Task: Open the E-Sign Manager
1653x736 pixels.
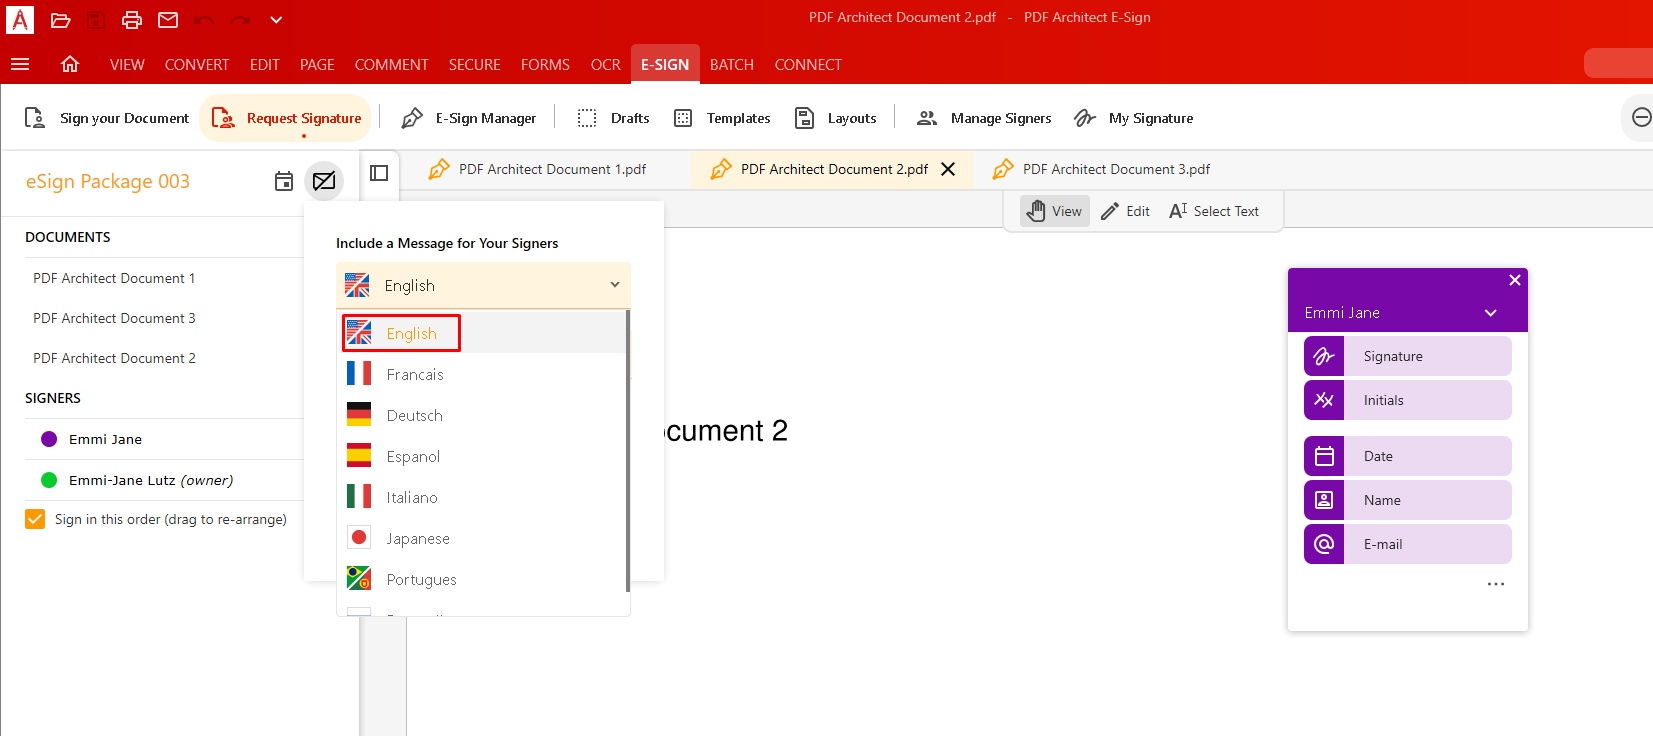Action: (x=468, y=118)
